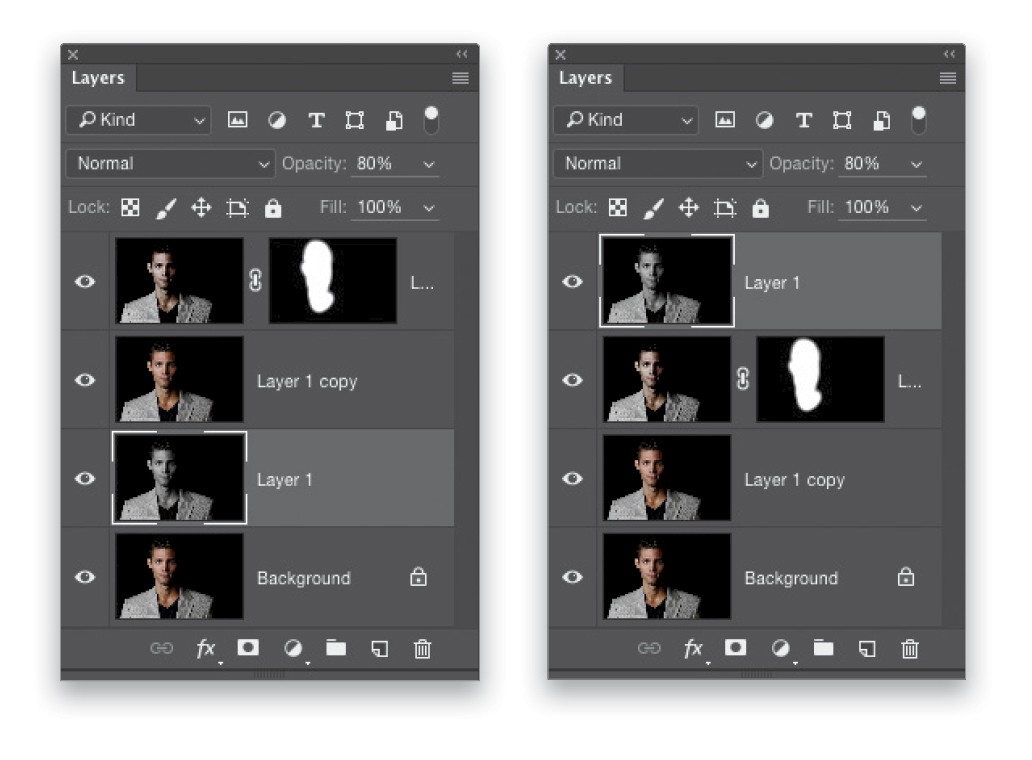Image resolution: width=1032 pixels, height=760 pixels.
Task: Click the Layers tab title
Action: click(x=97, y=78)
